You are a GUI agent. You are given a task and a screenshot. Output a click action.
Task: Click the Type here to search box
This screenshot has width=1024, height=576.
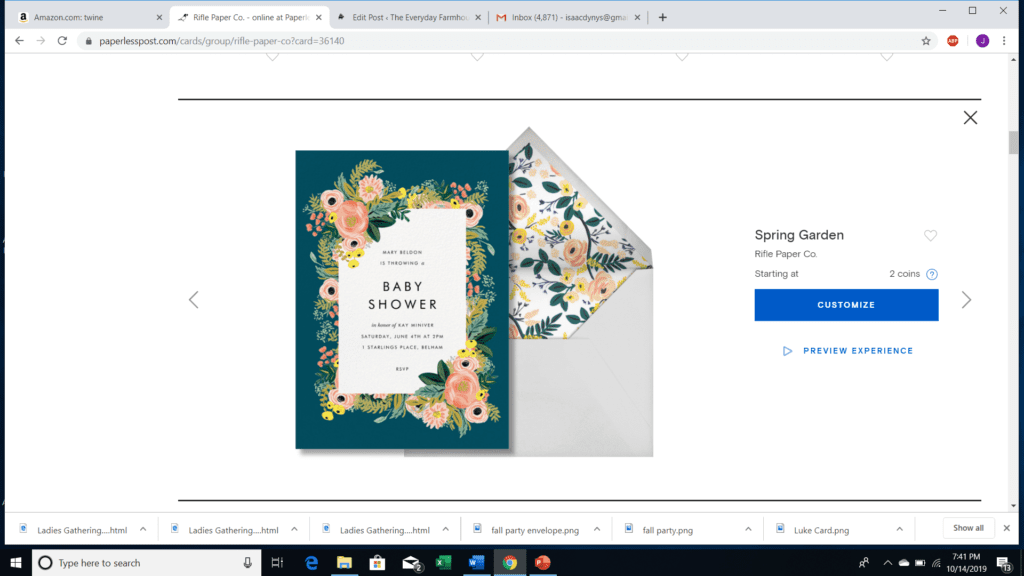tap(146, 562)
